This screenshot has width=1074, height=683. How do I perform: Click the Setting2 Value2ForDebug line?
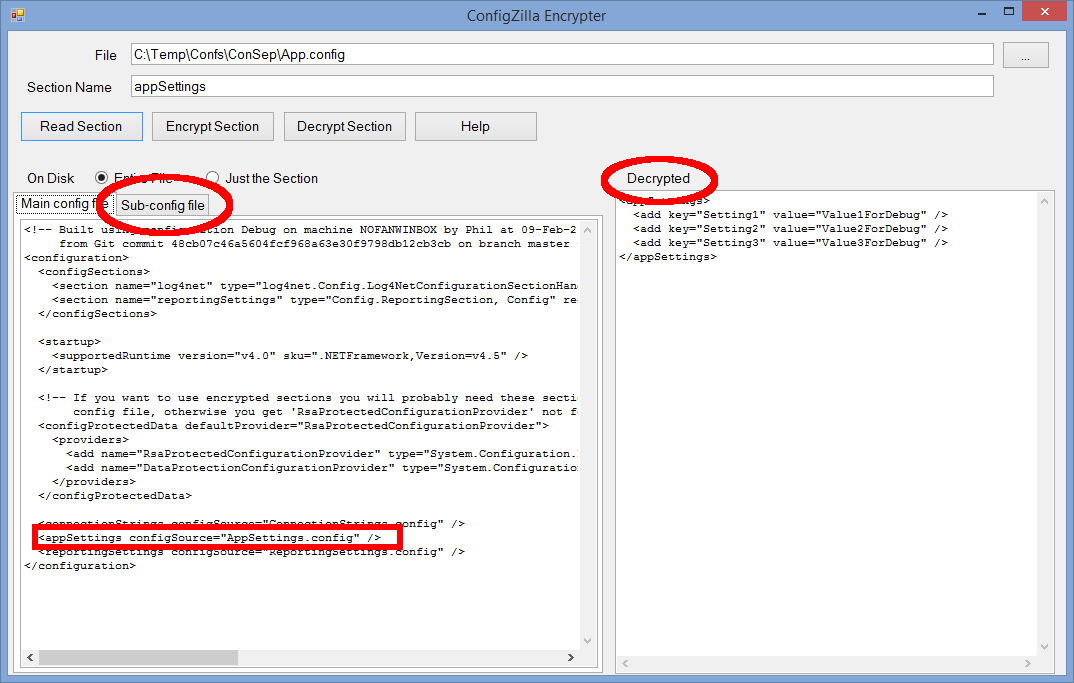(790, 229)
